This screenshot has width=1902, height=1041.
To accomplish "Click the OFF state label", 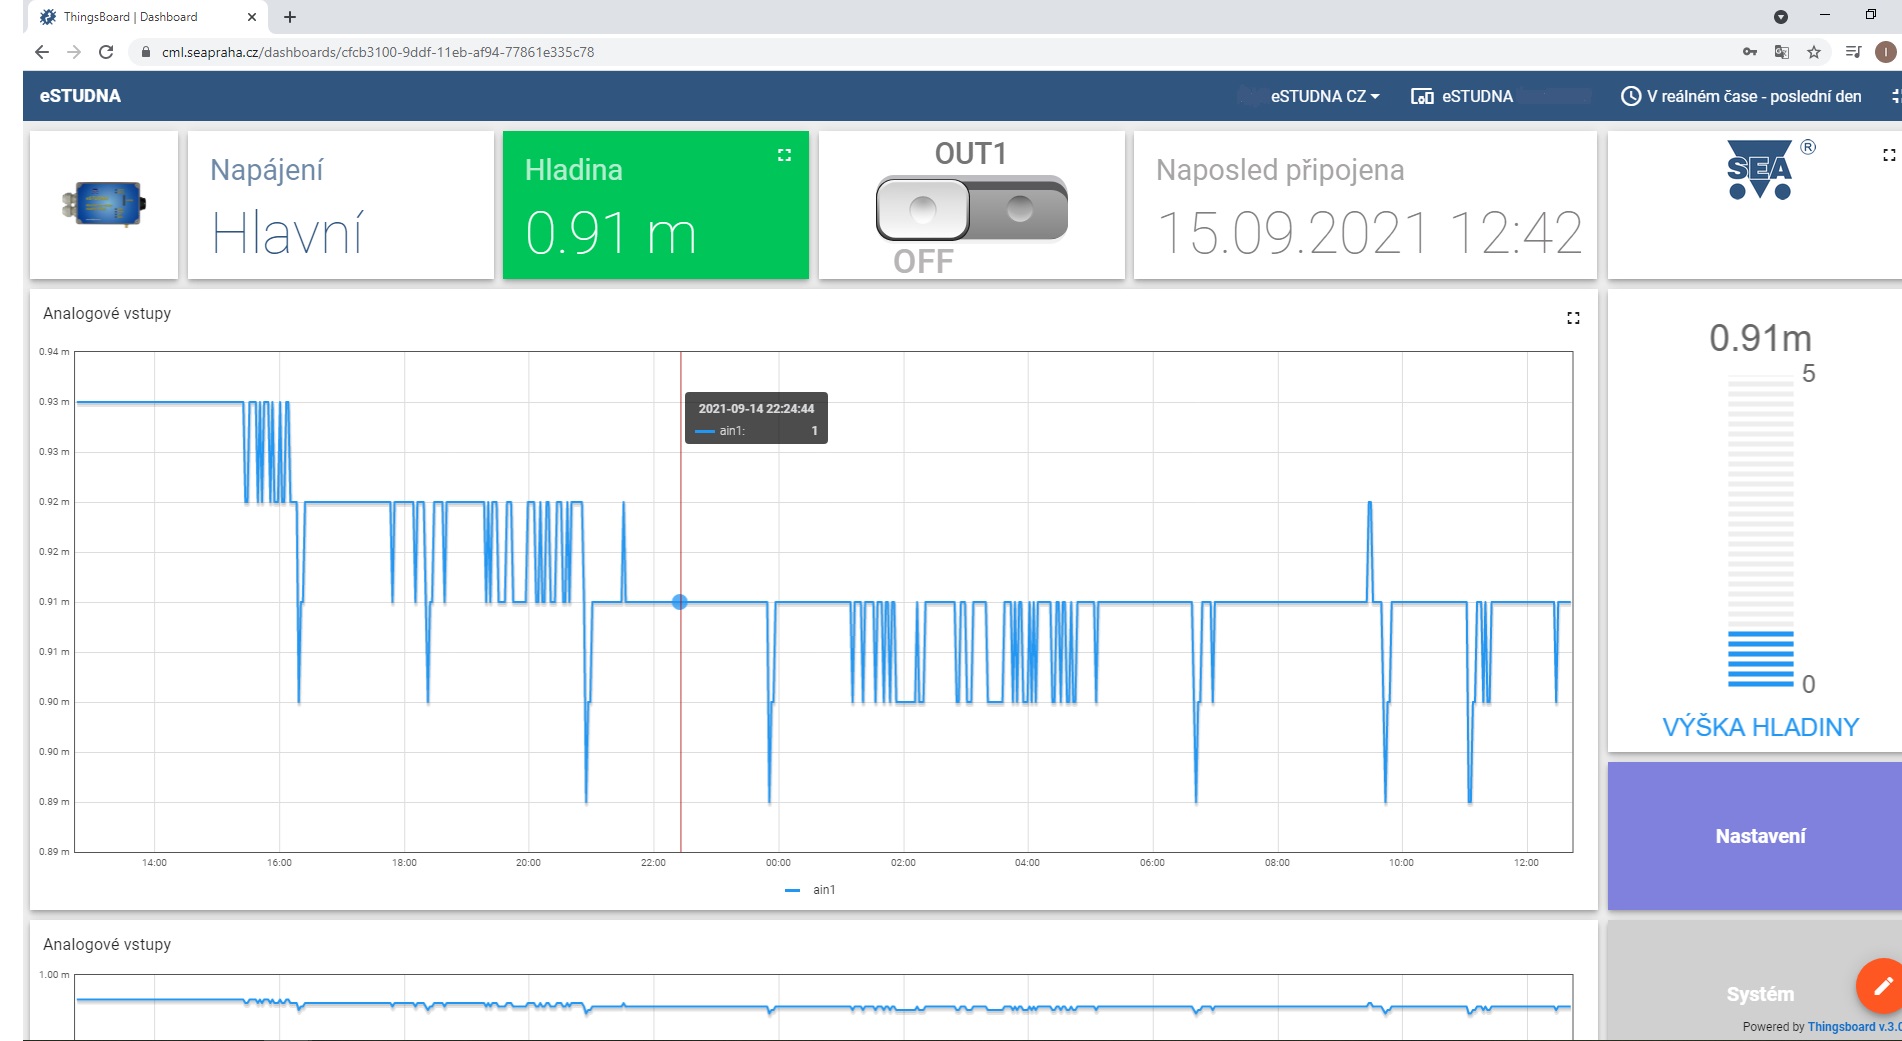I will [x=923, y=262].
